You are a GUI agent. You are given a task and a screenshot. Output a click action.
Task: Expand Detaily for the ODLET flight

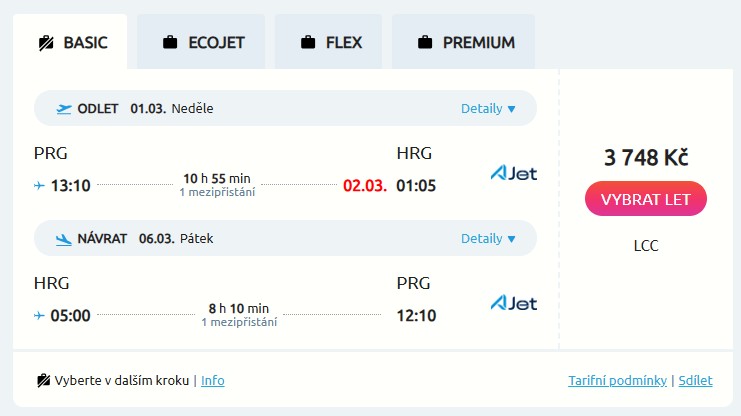[488, 108]
